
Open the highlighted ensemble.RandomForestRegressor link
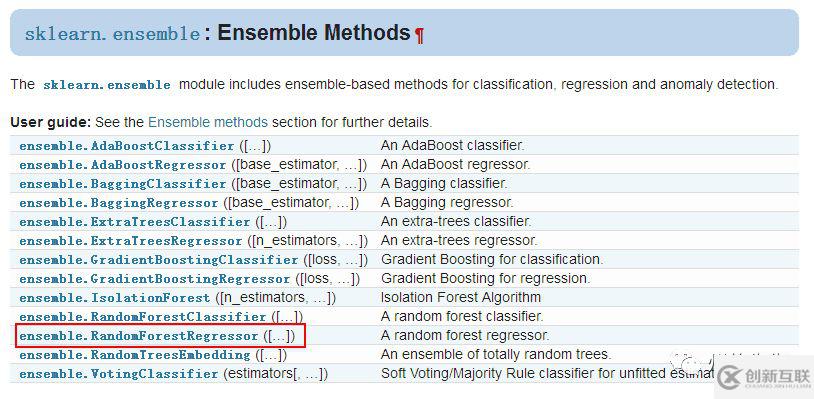pos(139,336)
